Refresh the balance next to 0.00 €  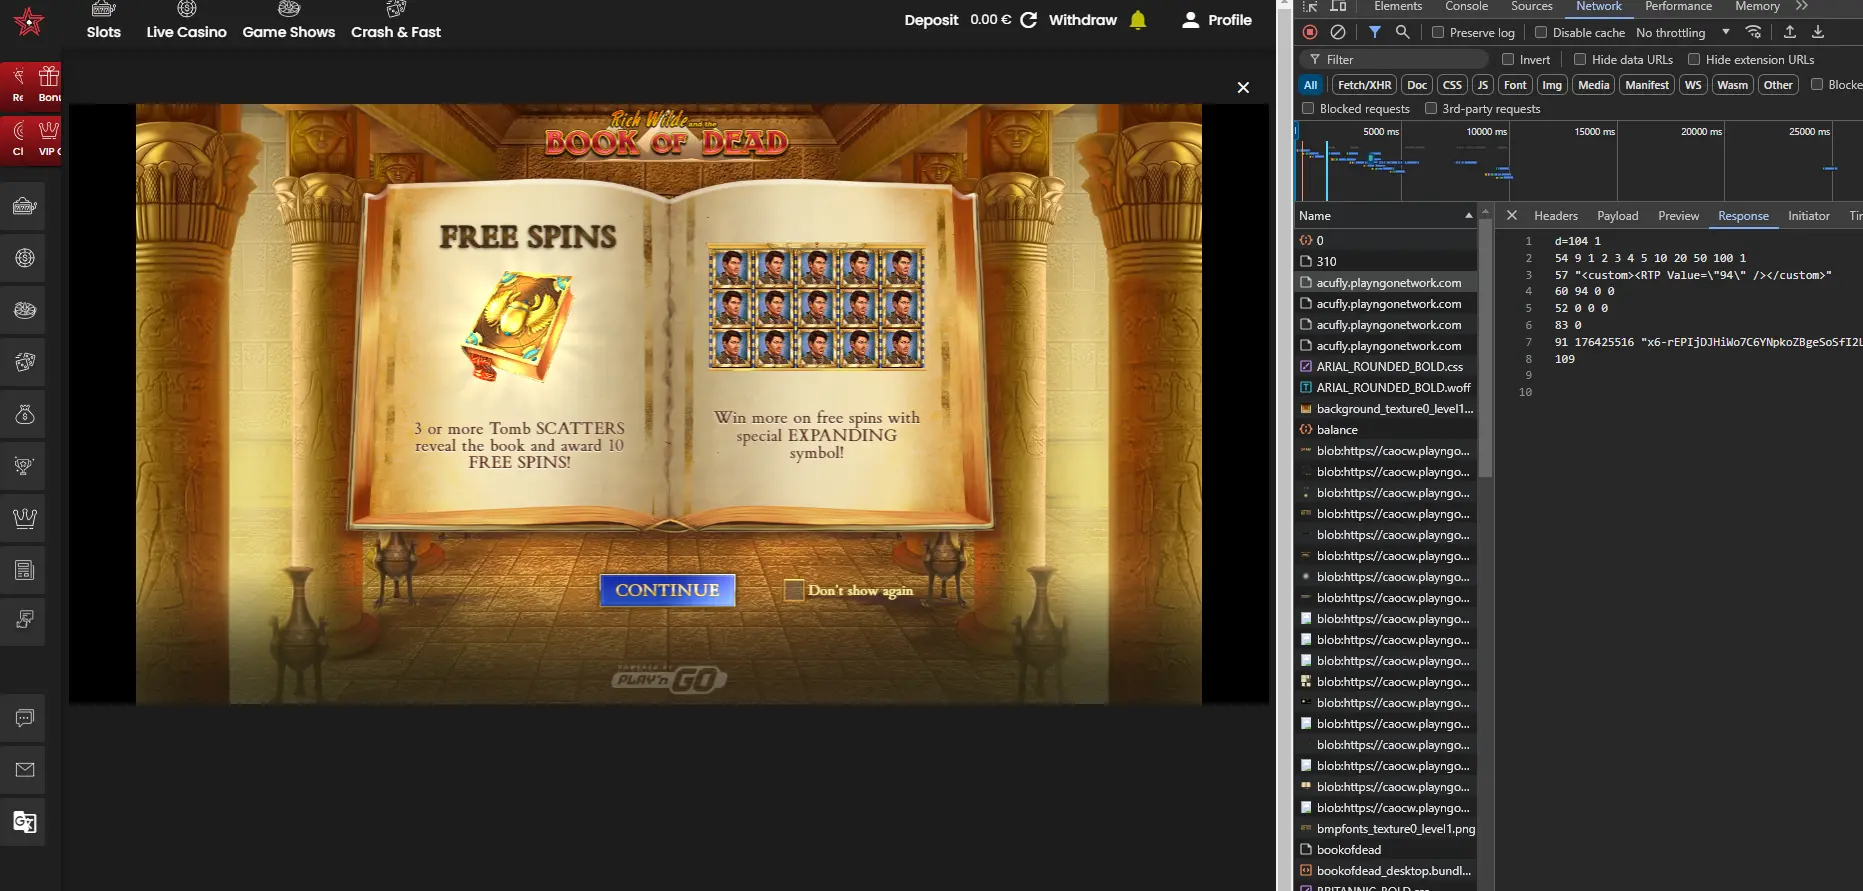(x=1028, y=20)
